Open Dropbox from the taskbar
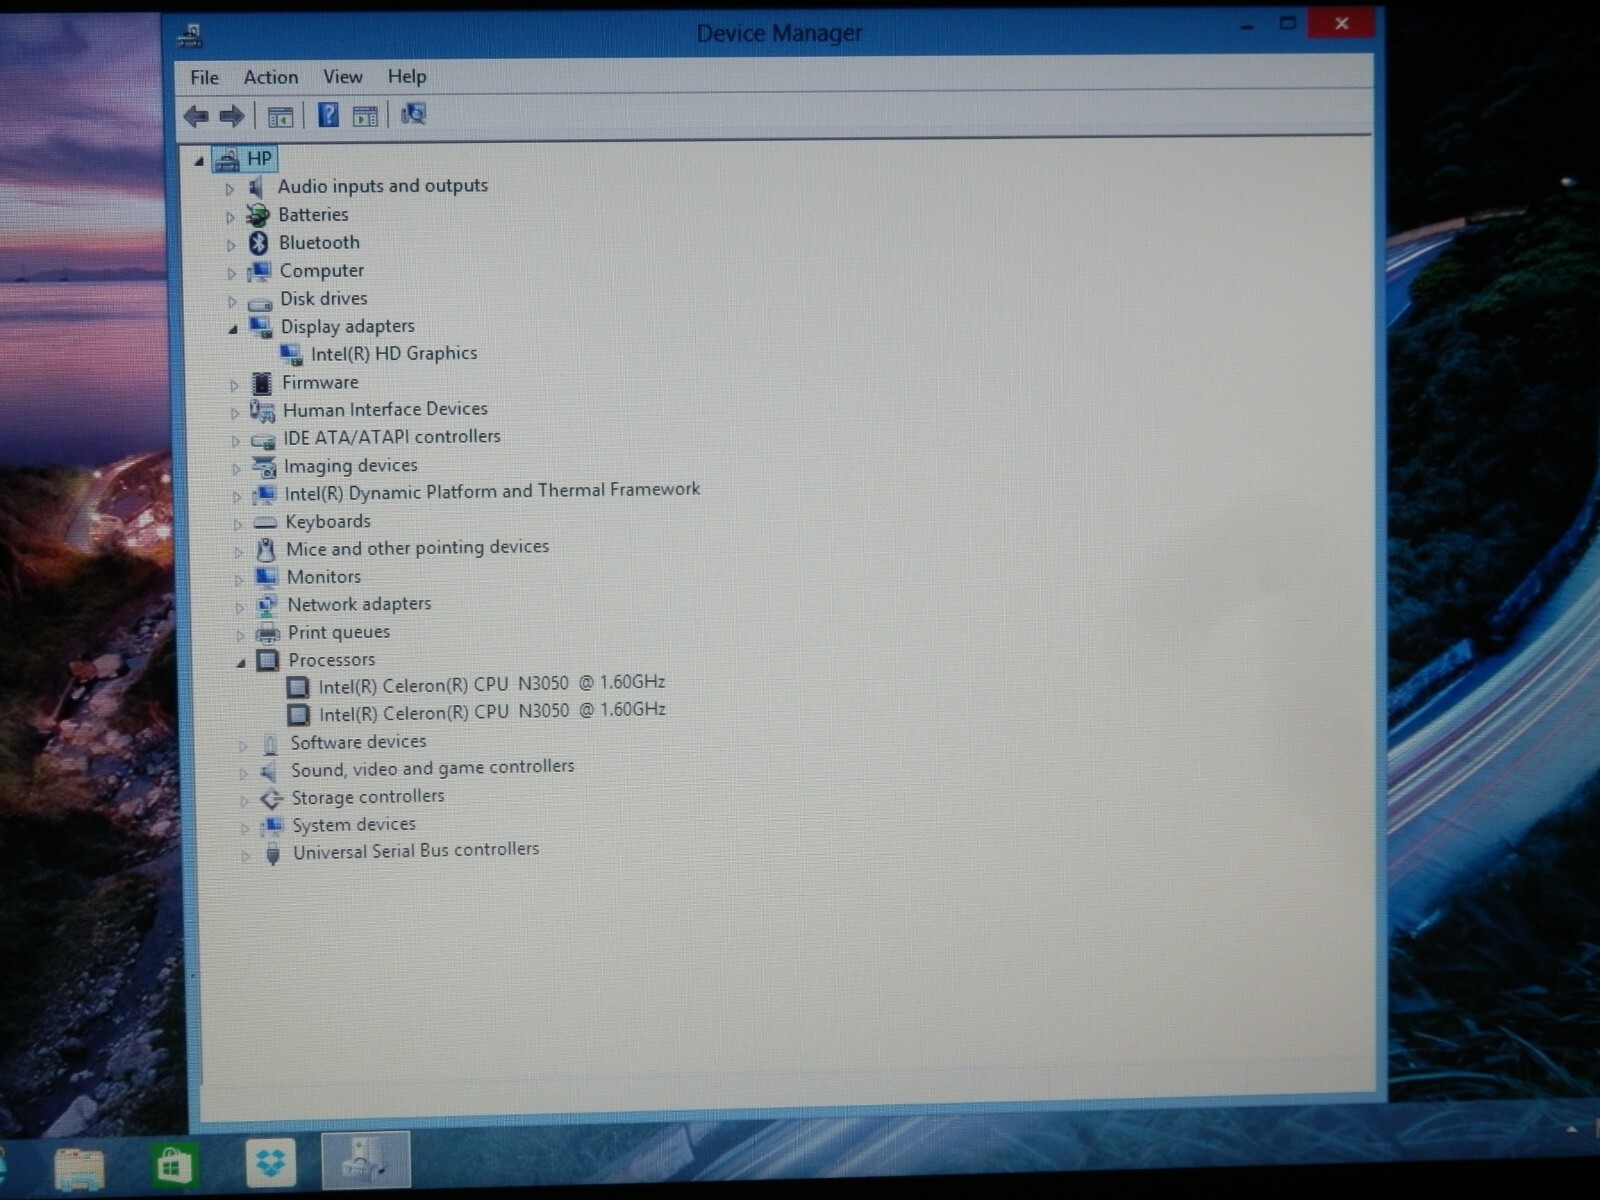The height and width of the screenshot is (1200, 1600). tap(271, 1162)
